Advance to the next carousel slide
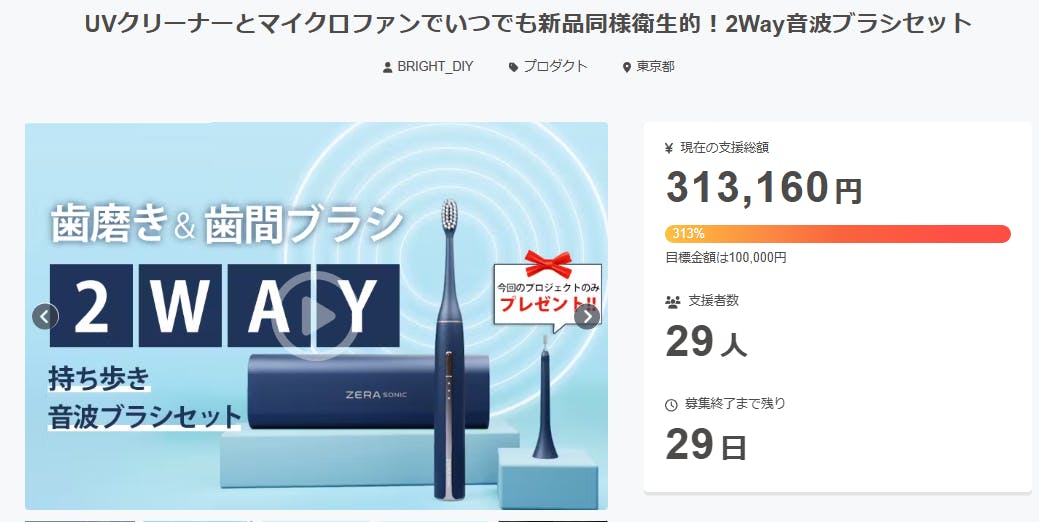Image resolution: width=1039 pixels, height=522 pixels. pyautogui.click(x=587, y=317)
